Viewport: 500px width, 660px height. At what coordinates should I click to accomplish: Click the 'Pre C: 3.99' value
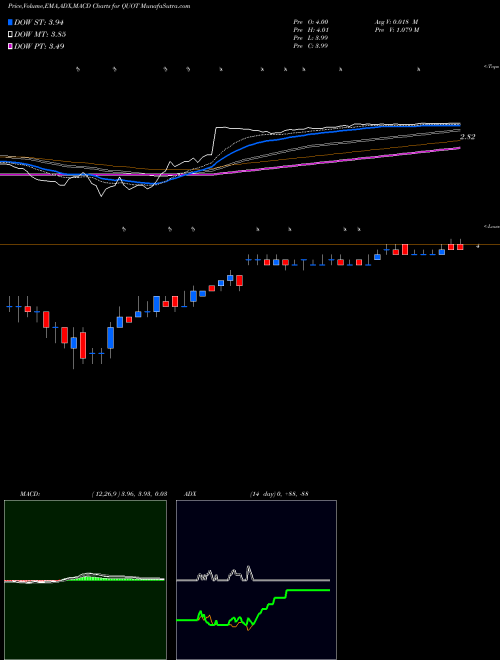coord(311,46)
